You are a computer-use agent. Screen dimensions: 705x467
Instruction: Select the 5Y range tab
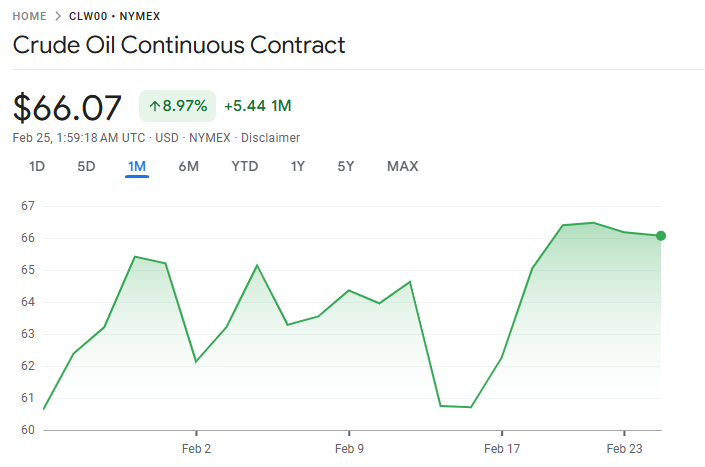pyautogui.click(x=346, y=166)
